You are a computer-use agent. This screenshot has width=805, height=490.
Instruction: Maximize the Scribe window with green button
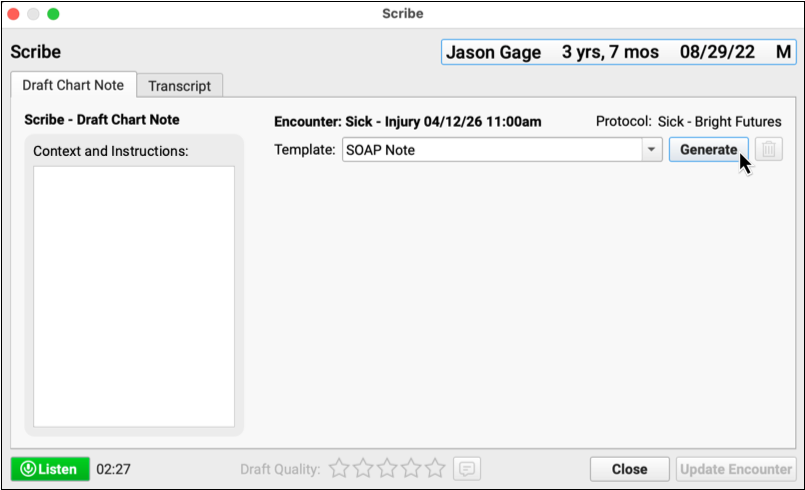[x=54, y=14]
